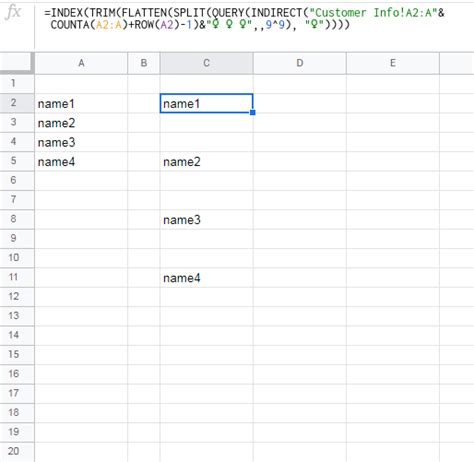Click the select-all corner box
Screen dimensions: 474x462
tap(17, 63)
